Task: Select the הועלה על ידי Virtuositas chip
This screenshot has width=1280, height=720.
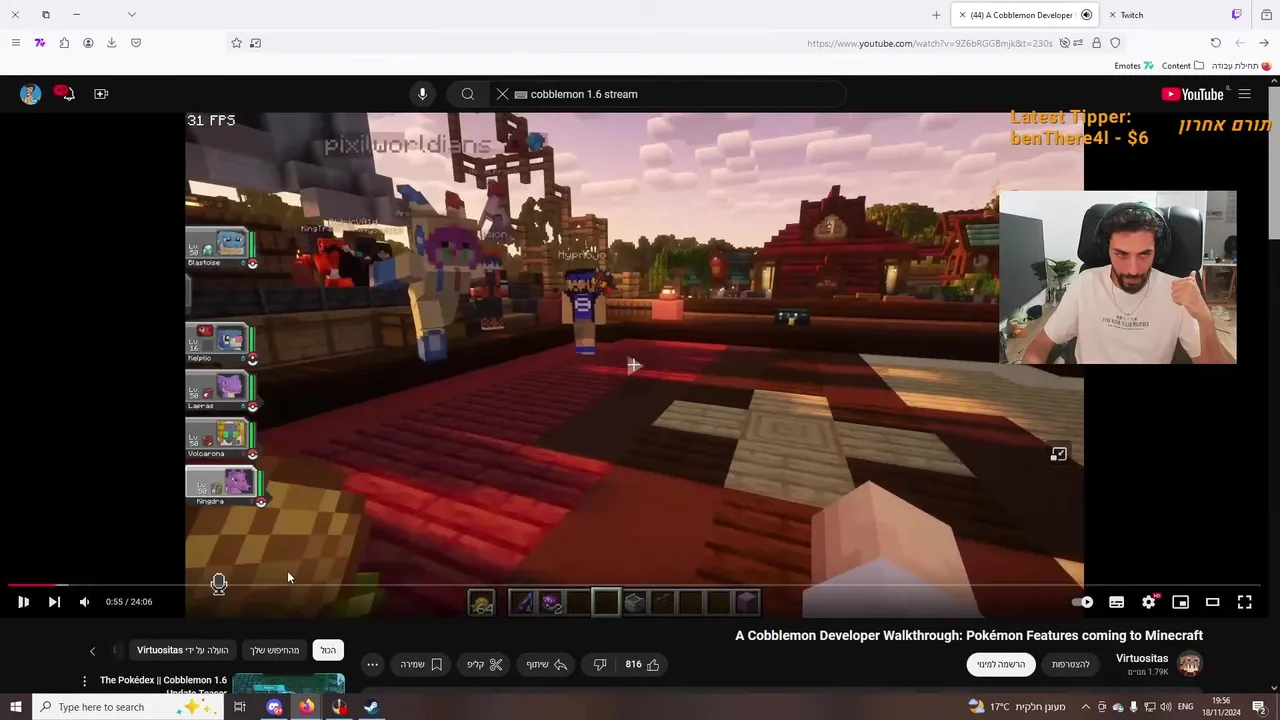Action: pyautogui.click(x=183, y=650)
